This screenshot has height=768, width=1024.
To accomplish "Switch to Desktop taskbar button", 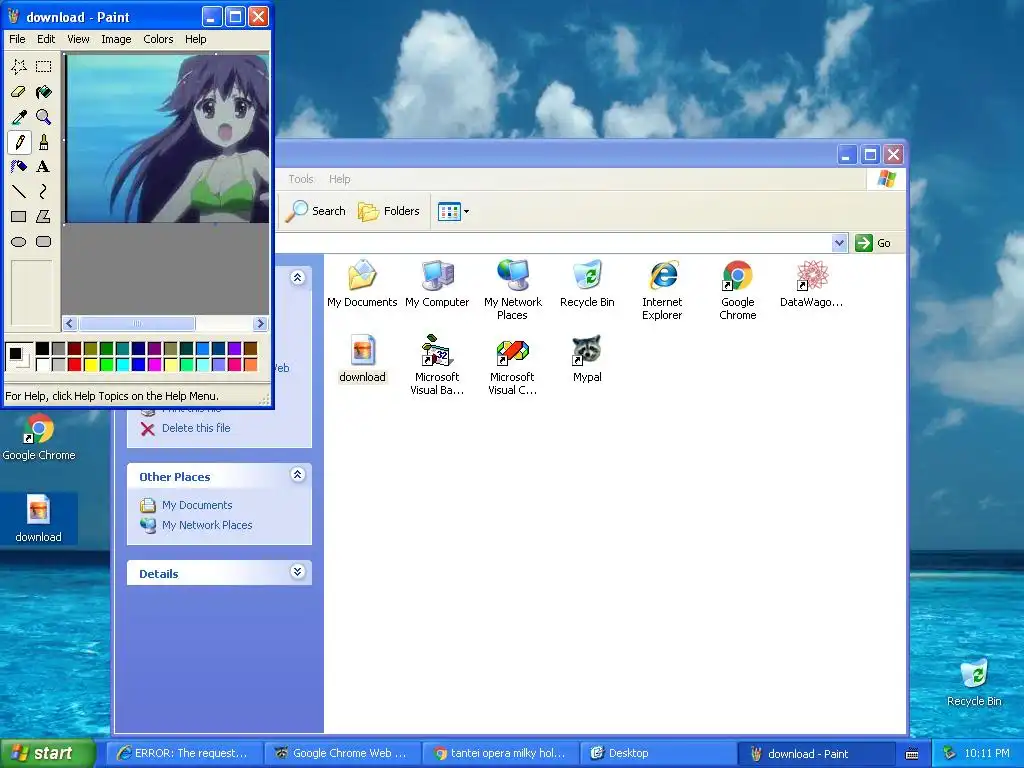I will tap(658, 754).
